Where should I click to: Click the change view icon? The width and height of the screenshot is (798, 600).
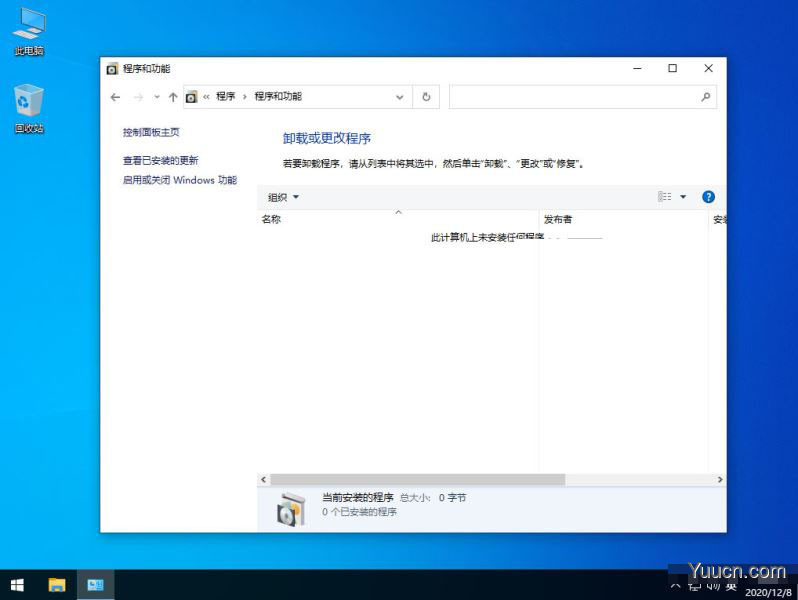point(665,197)
